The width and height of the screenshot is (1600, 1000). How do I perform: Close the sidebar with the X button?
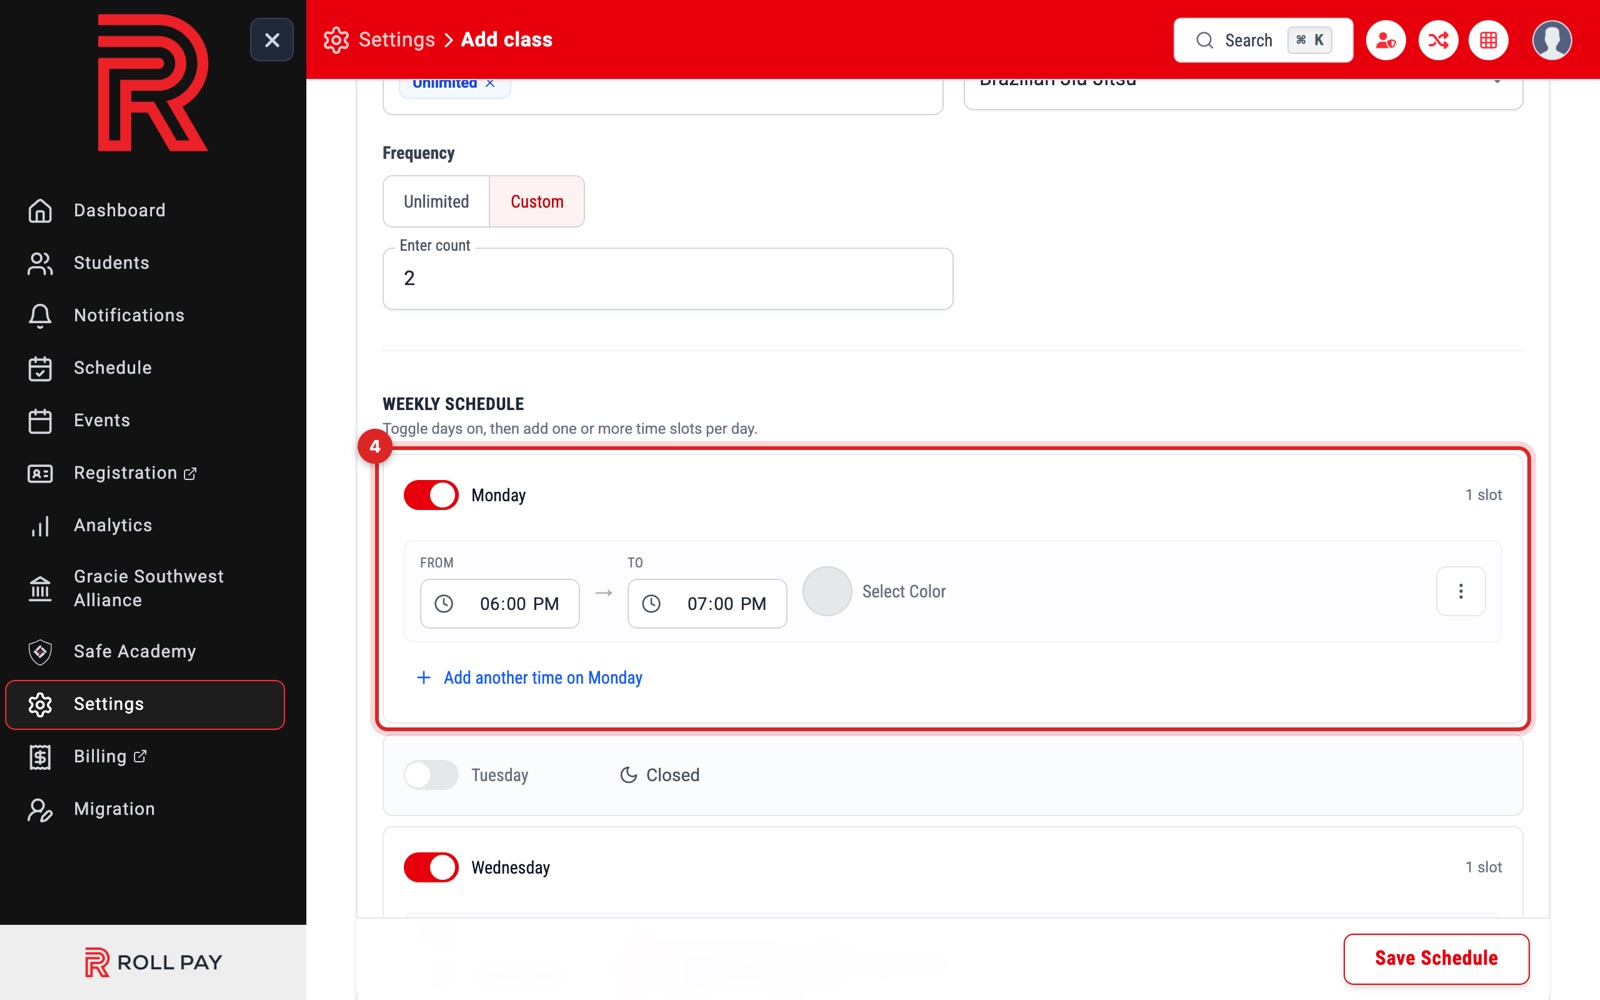point(272,40)
